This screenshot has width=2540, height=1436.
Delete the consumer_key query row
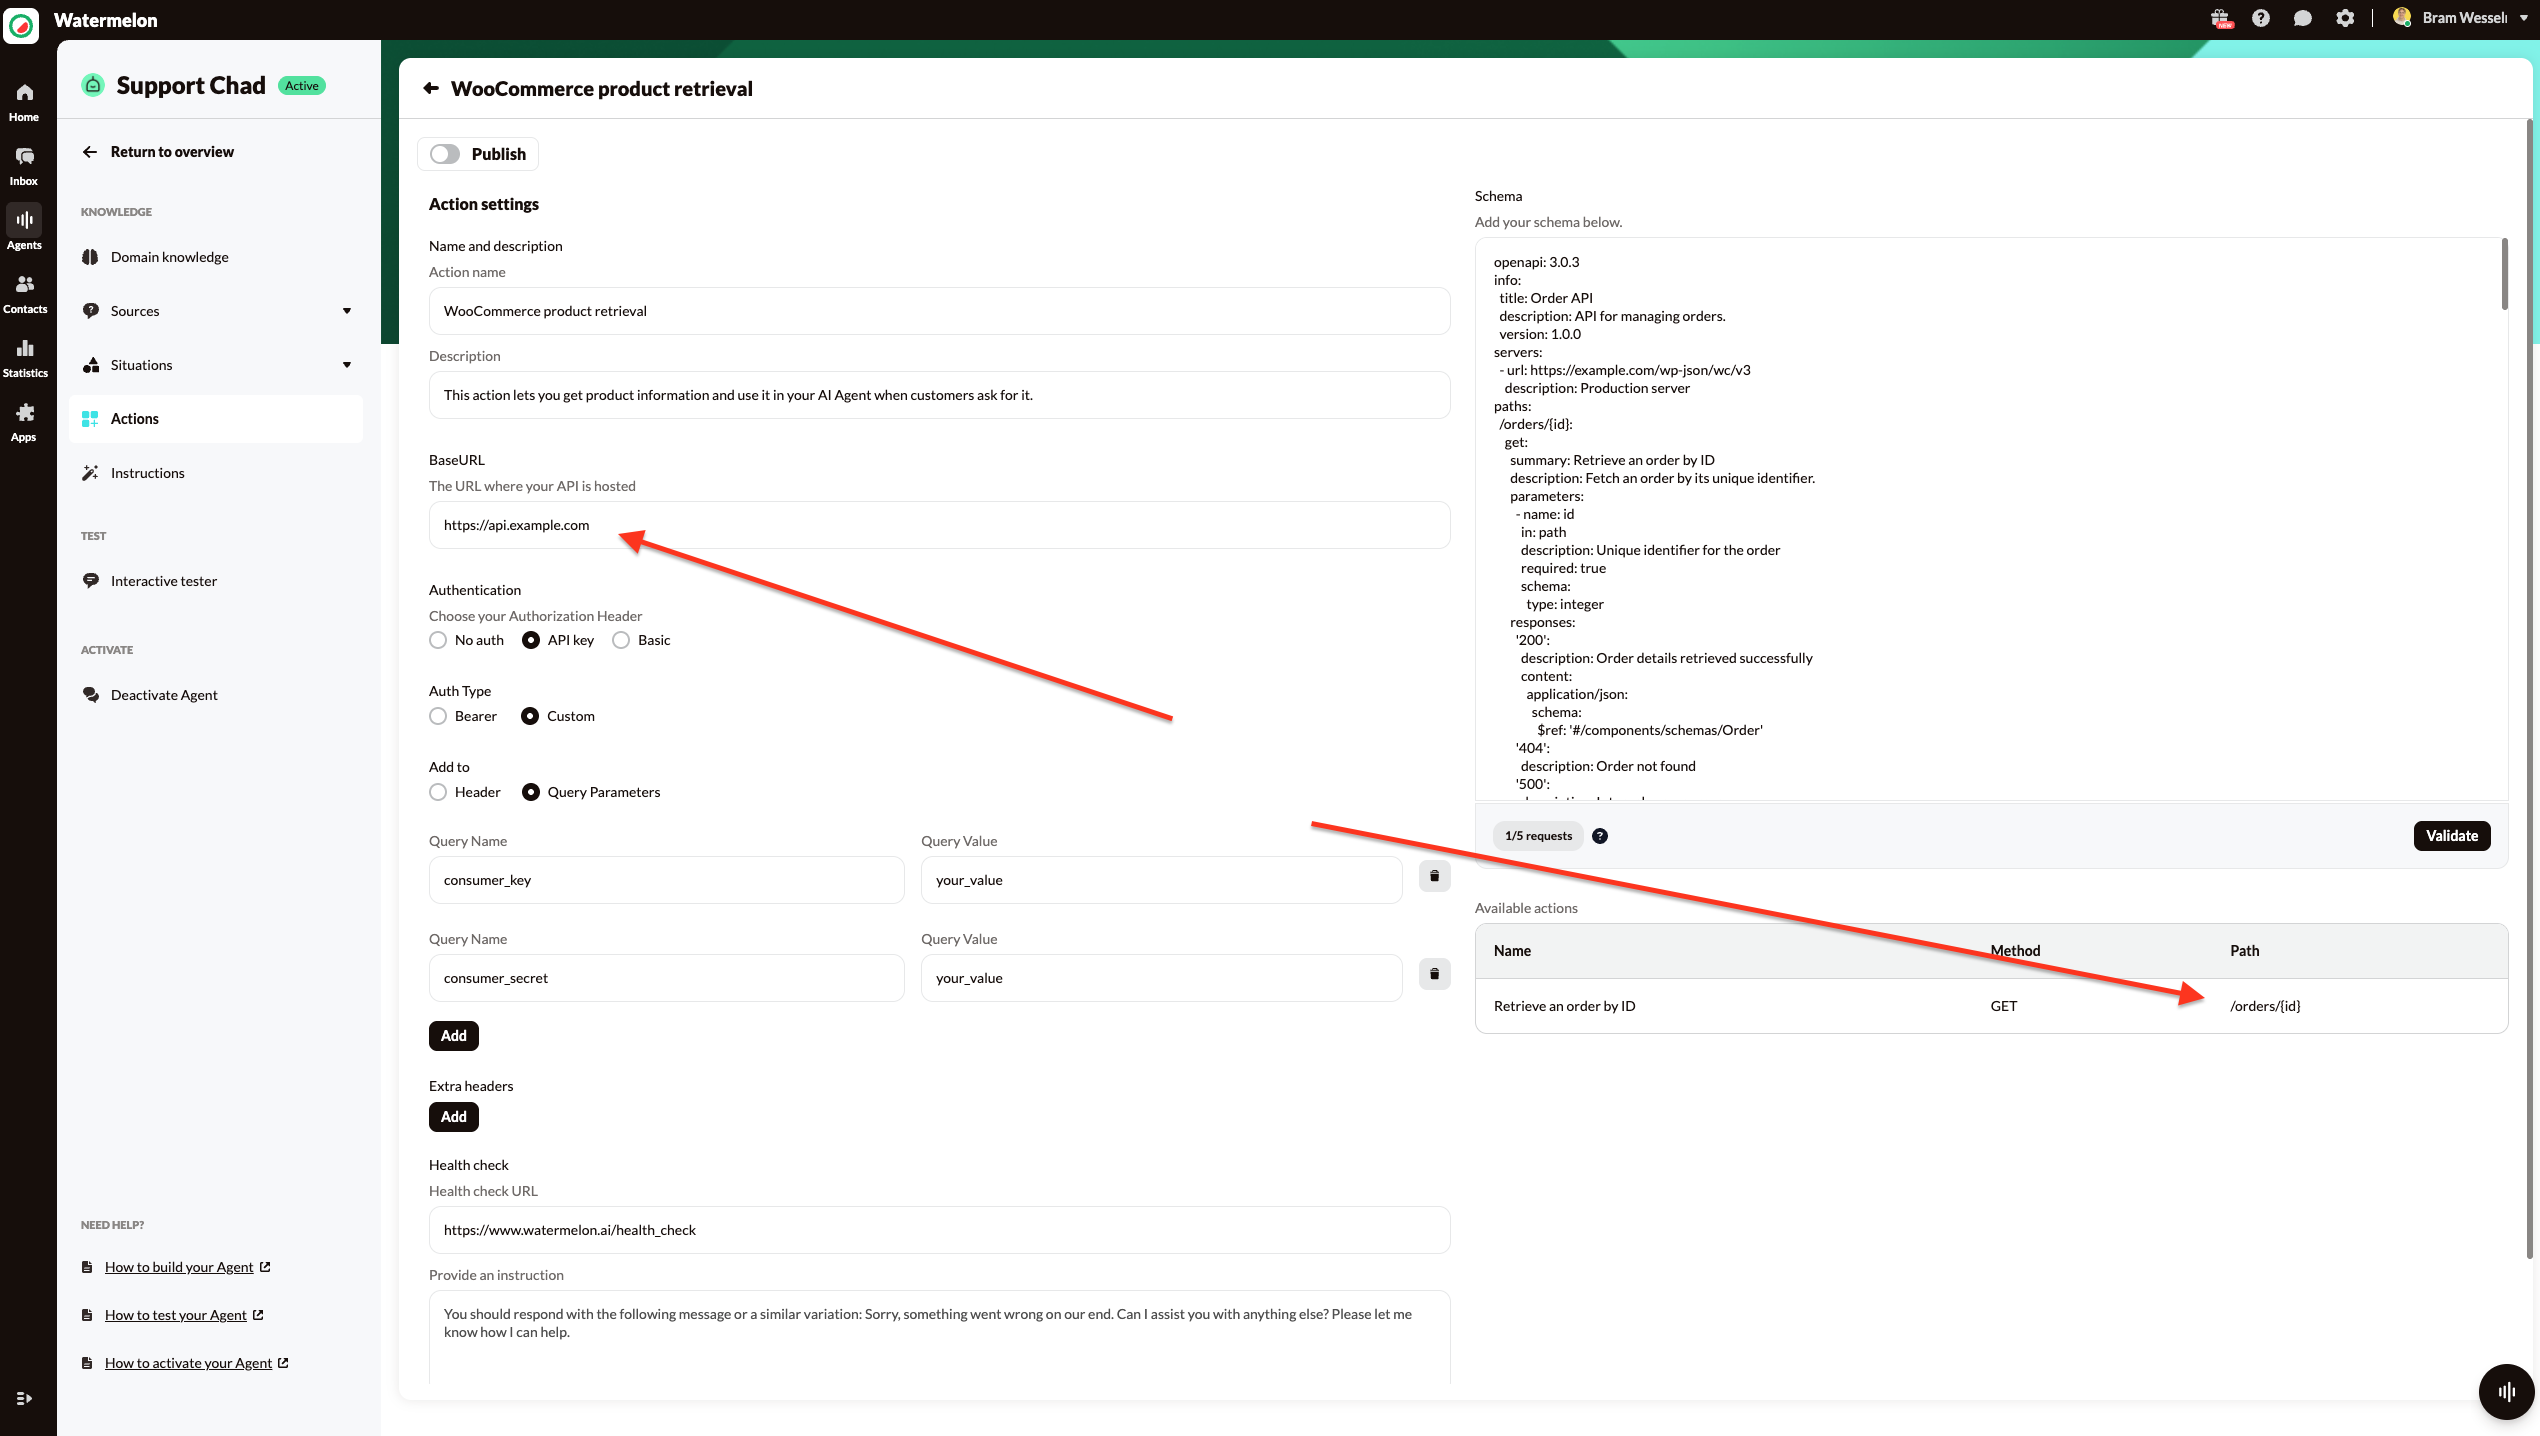pyautogui.click(x=1434, y=876)
